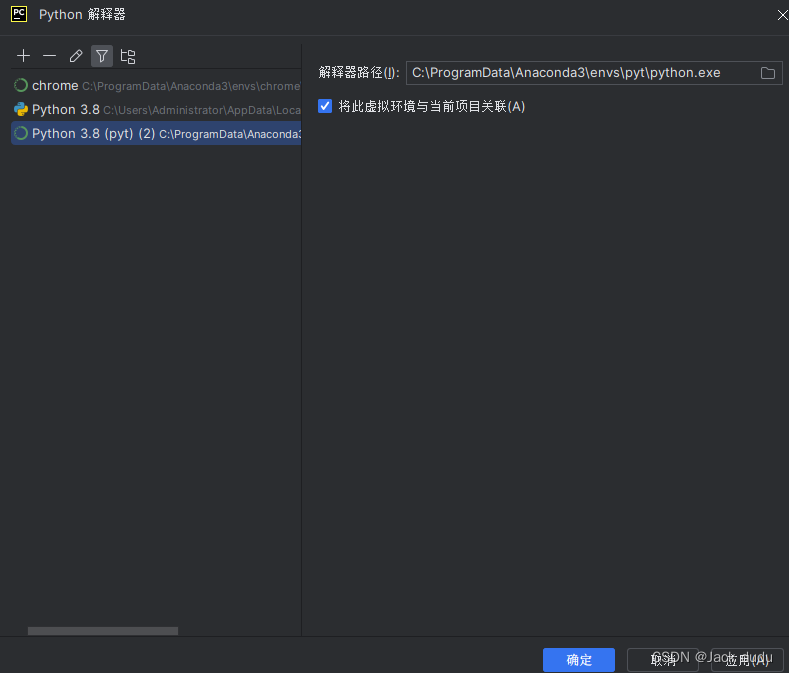
Task: Apply changes with 应用(A) button
Action: (x=747, y=660)
